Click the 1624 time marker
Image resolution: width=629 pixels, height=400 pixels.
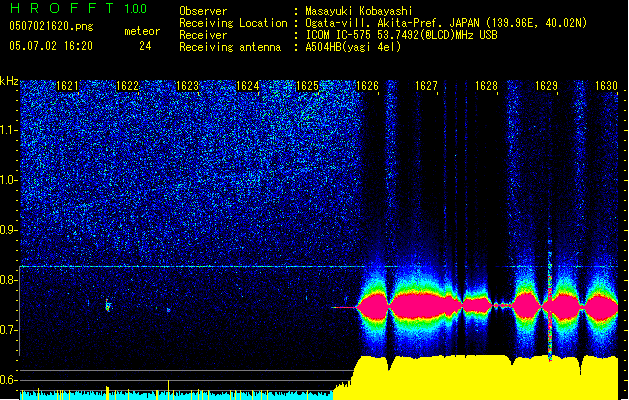coord(248,86)
